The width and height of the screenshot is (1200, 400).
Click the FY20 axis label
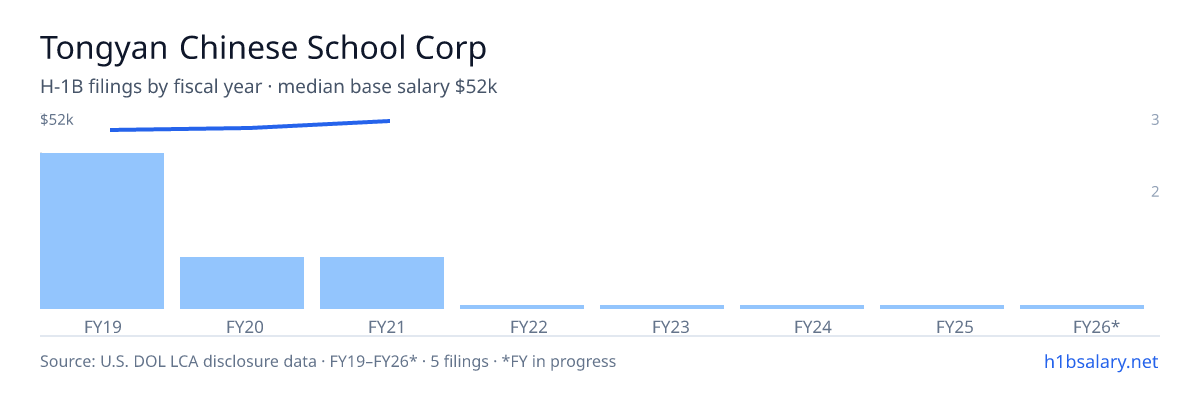244,326
